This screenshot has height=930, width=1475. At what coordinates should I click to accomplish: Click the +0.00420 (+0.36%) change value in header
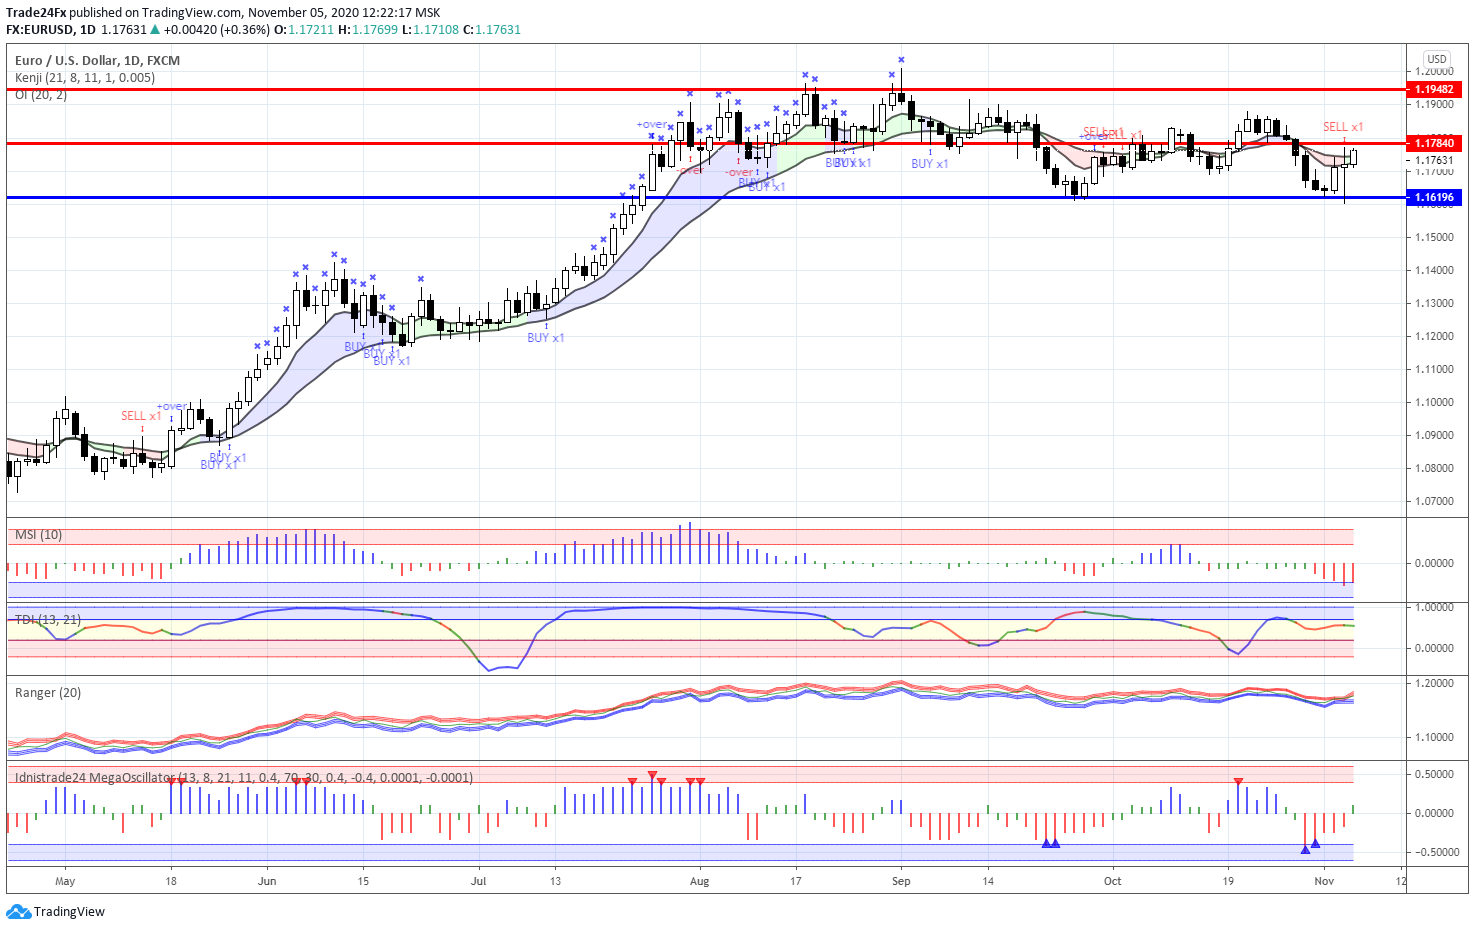pos(217,30)
